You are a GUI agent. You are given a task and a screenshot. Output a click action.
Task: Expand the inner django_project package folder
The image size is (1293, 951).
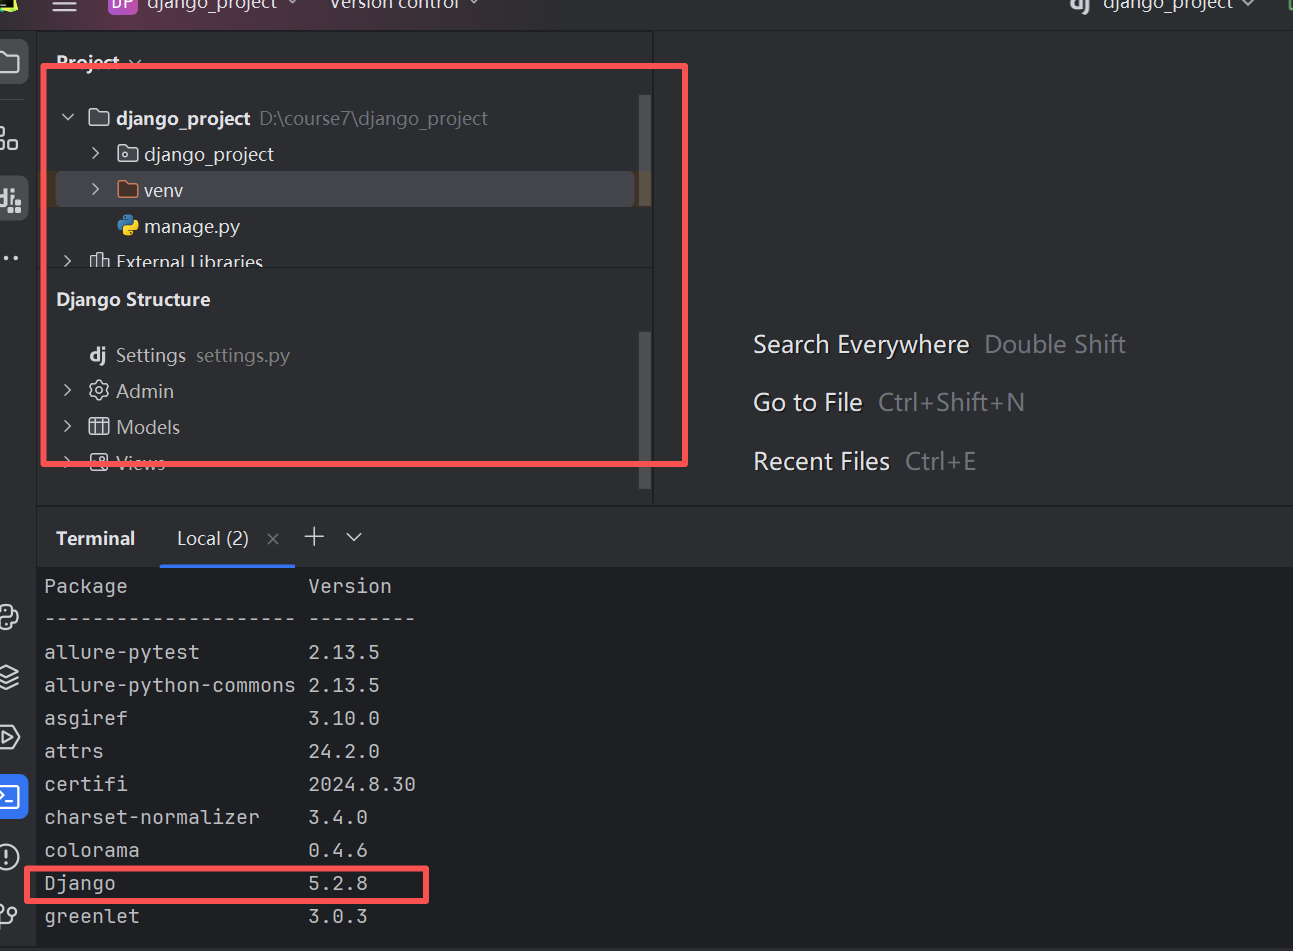click(96, 154)
